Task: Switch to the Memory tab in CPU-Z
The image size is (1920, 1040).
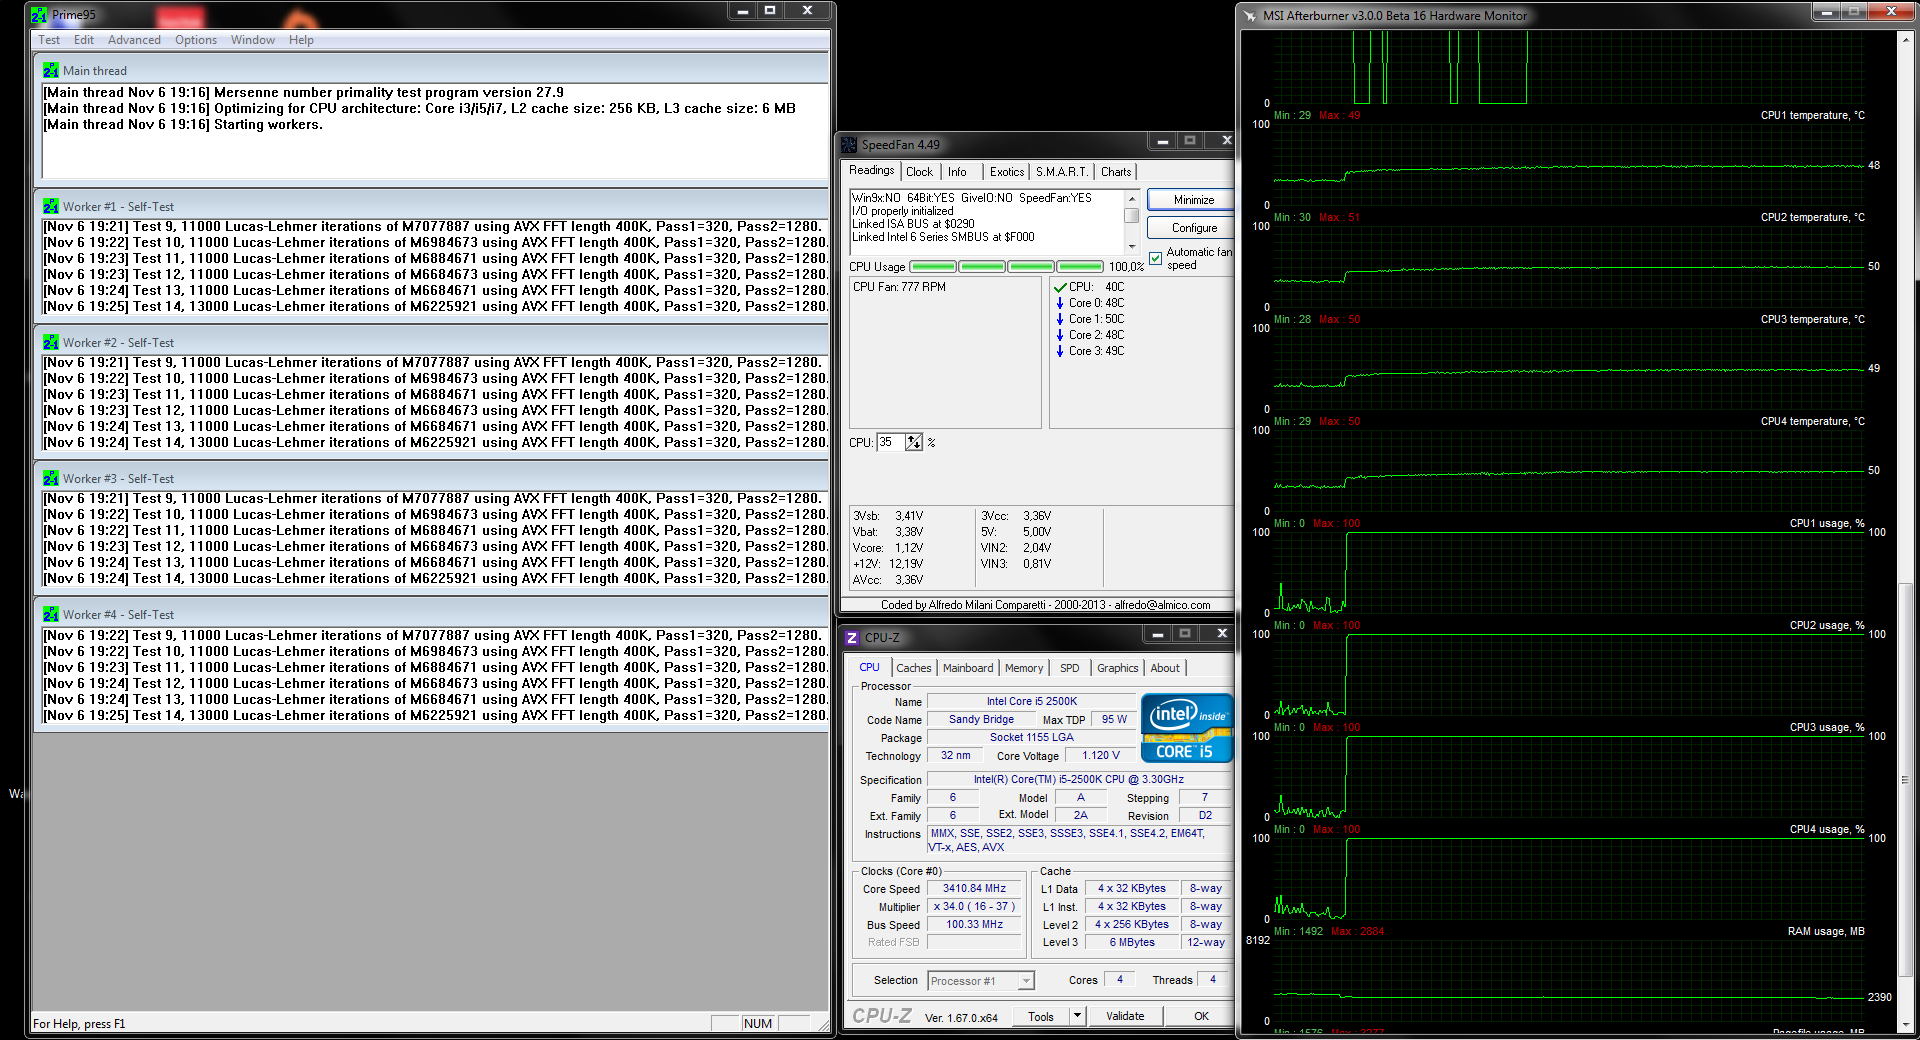Action: (1024, 668)
